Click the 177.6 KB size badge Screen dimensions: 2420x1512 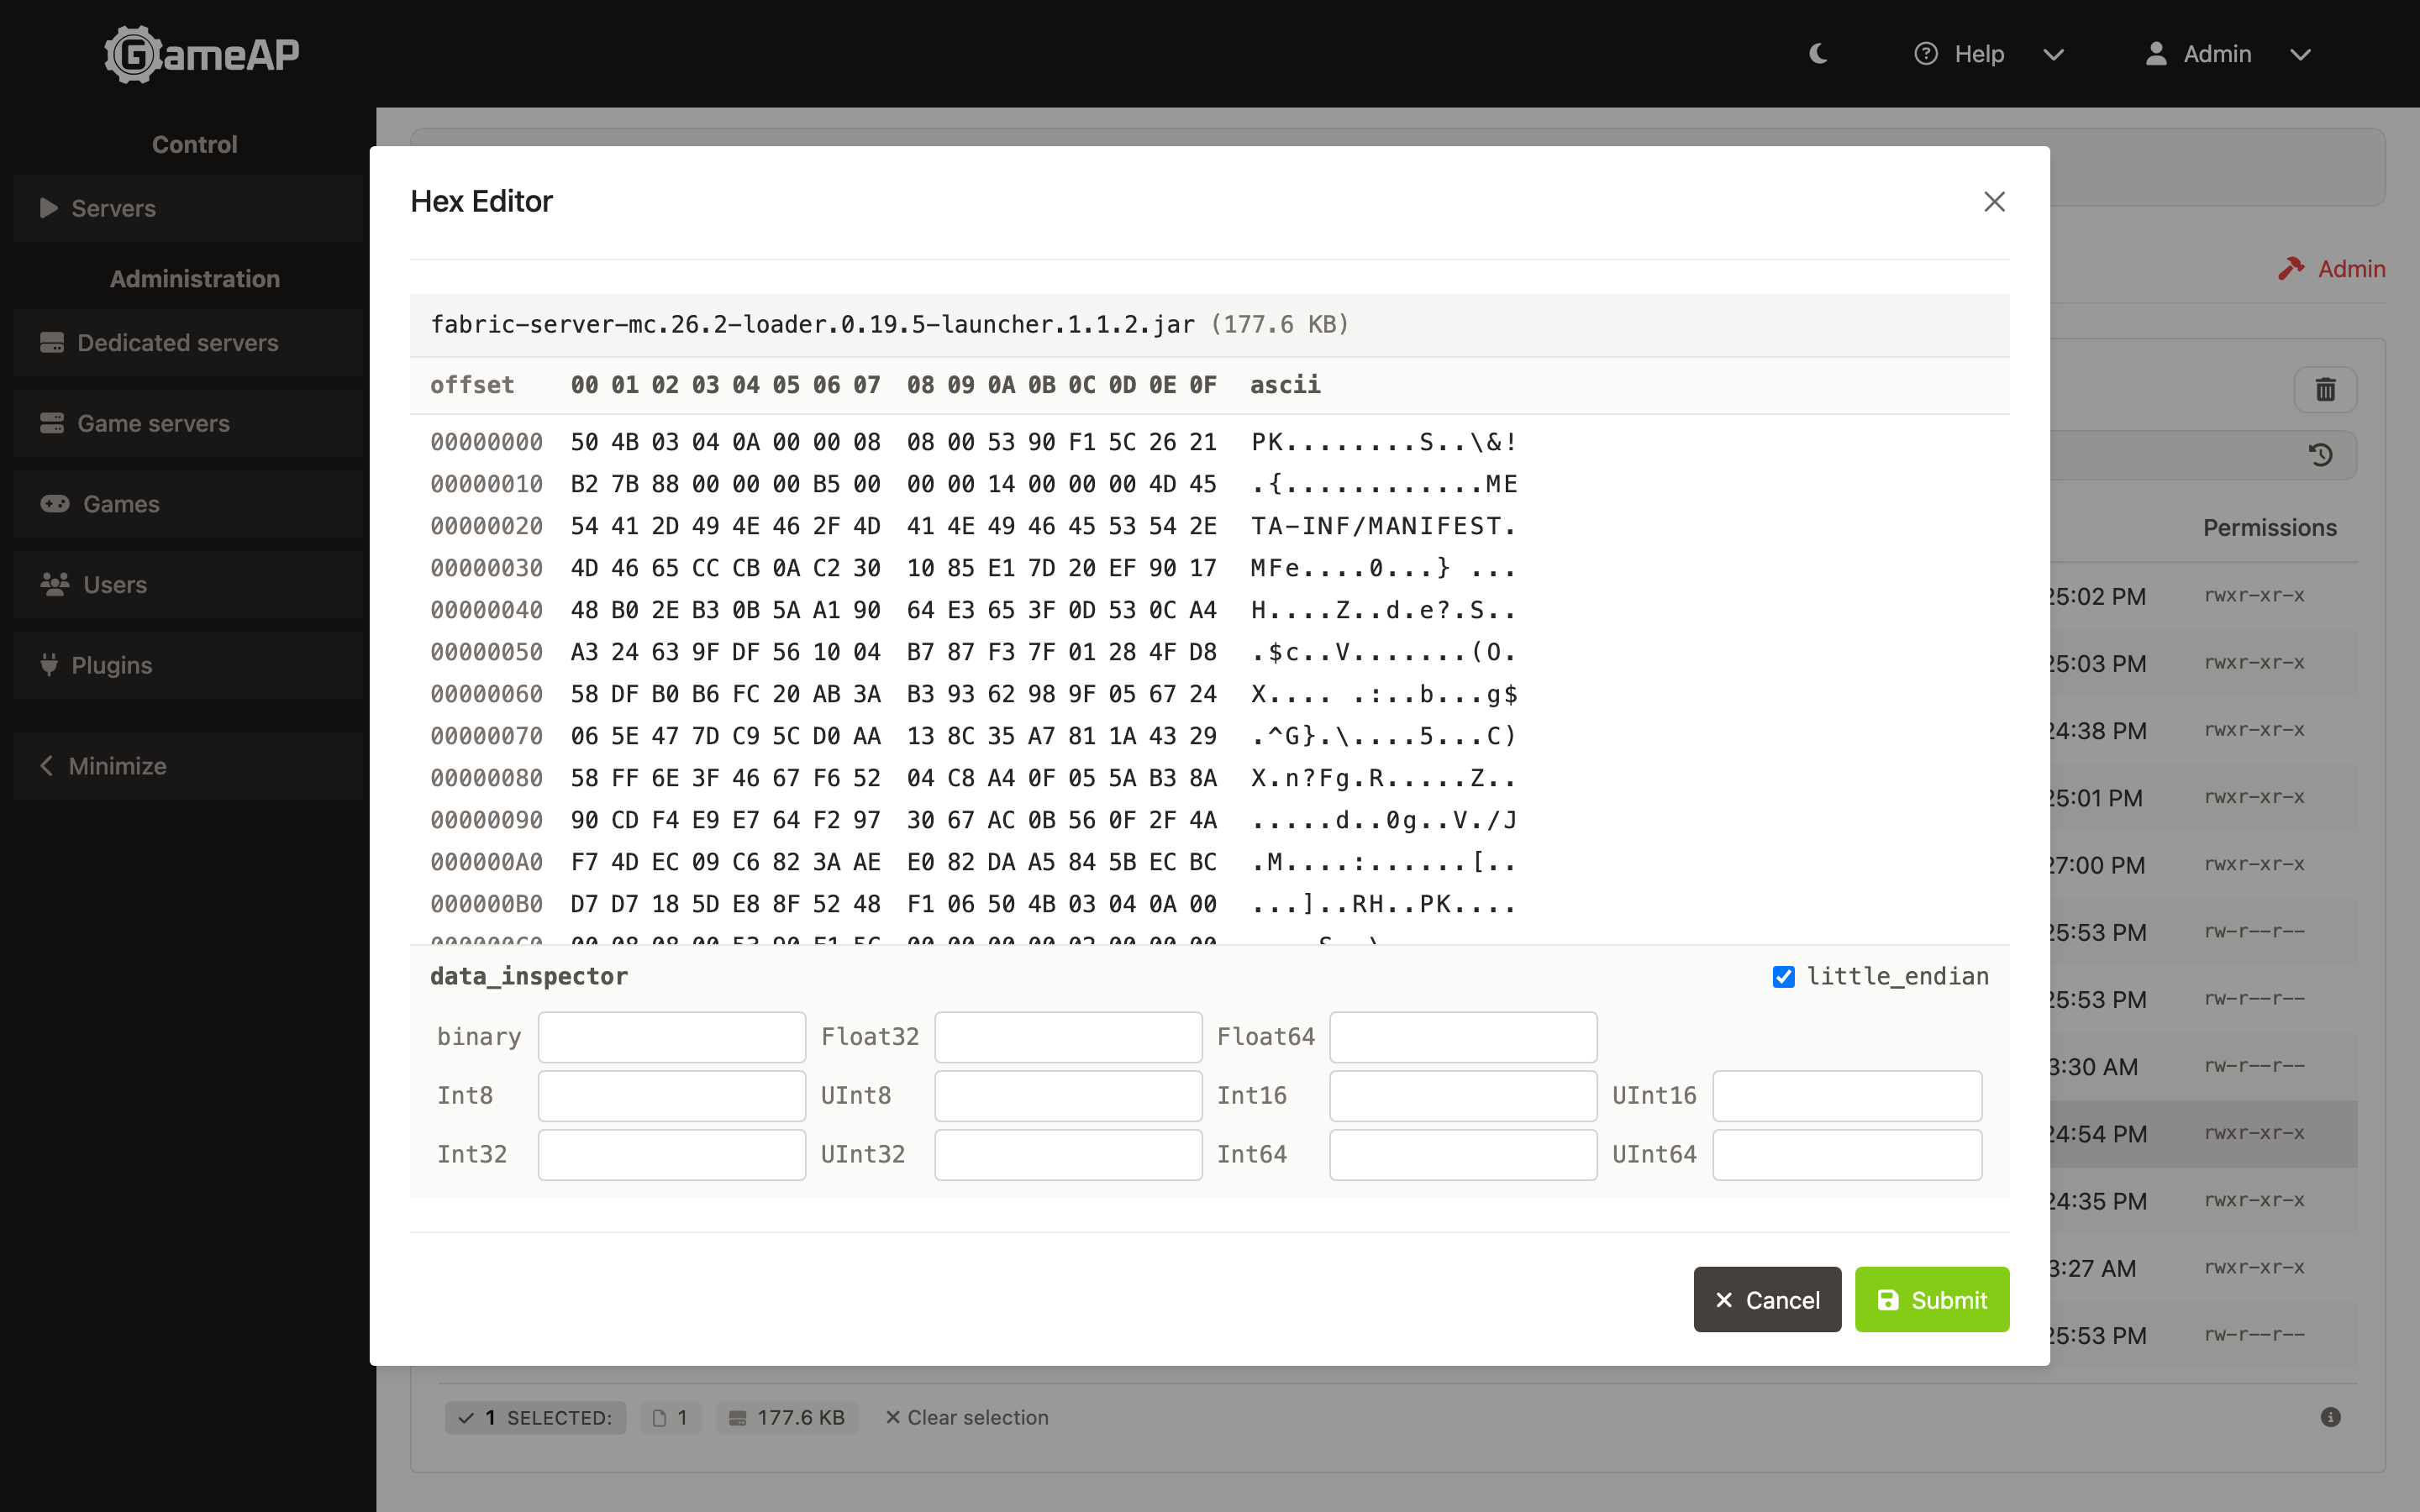[x=787, y=1418]
